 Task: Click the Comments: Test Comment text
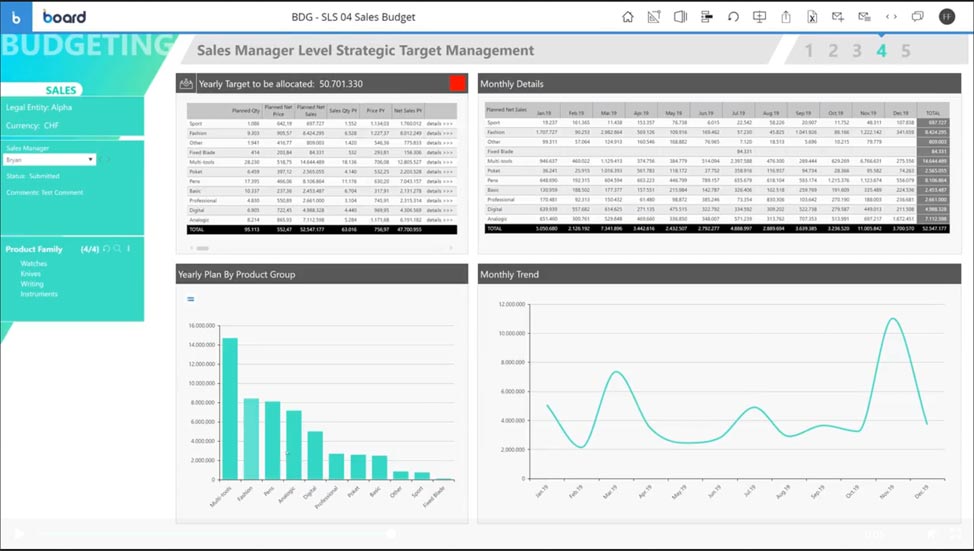click(45, 193)
